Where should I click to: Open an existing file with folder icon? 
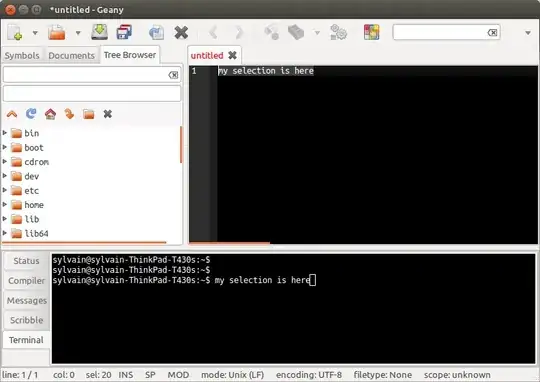pyautogui.click(x=57, y=33)
